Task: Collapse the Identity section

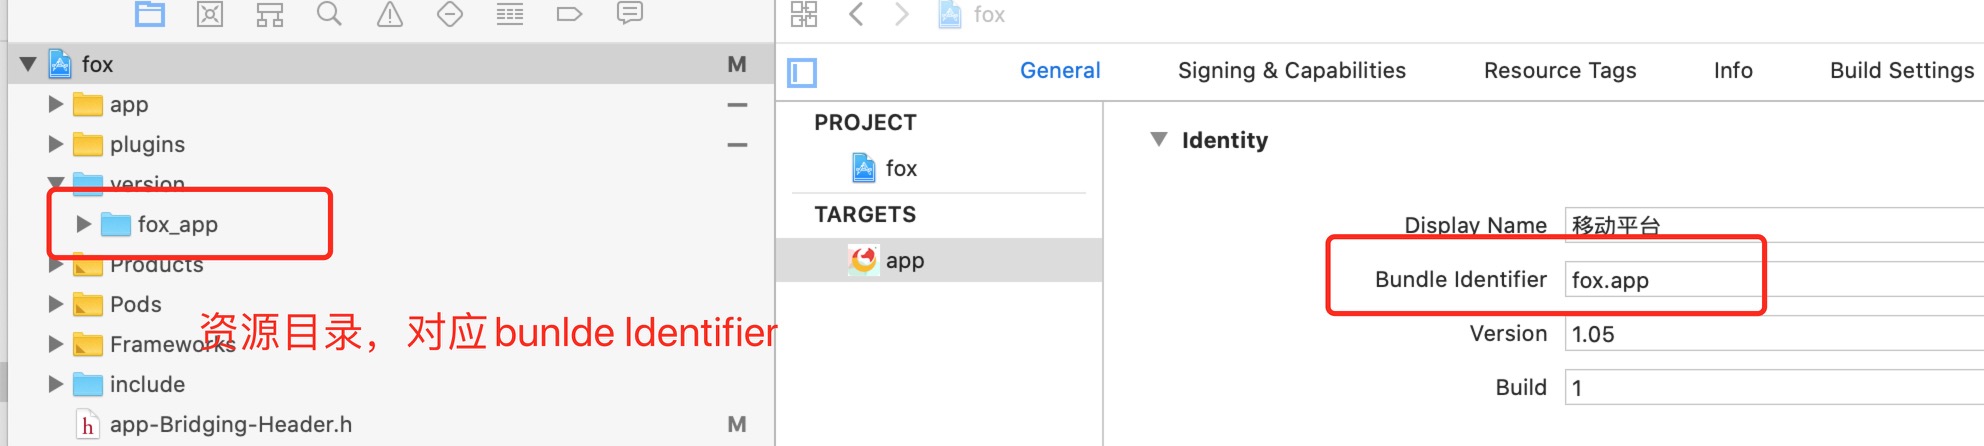Action: (x=1159, y=140)
